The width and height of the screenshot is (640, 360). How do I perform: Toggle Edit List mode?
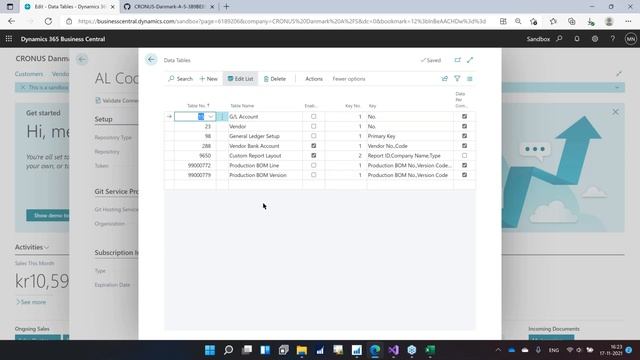[x=240, y=79]
